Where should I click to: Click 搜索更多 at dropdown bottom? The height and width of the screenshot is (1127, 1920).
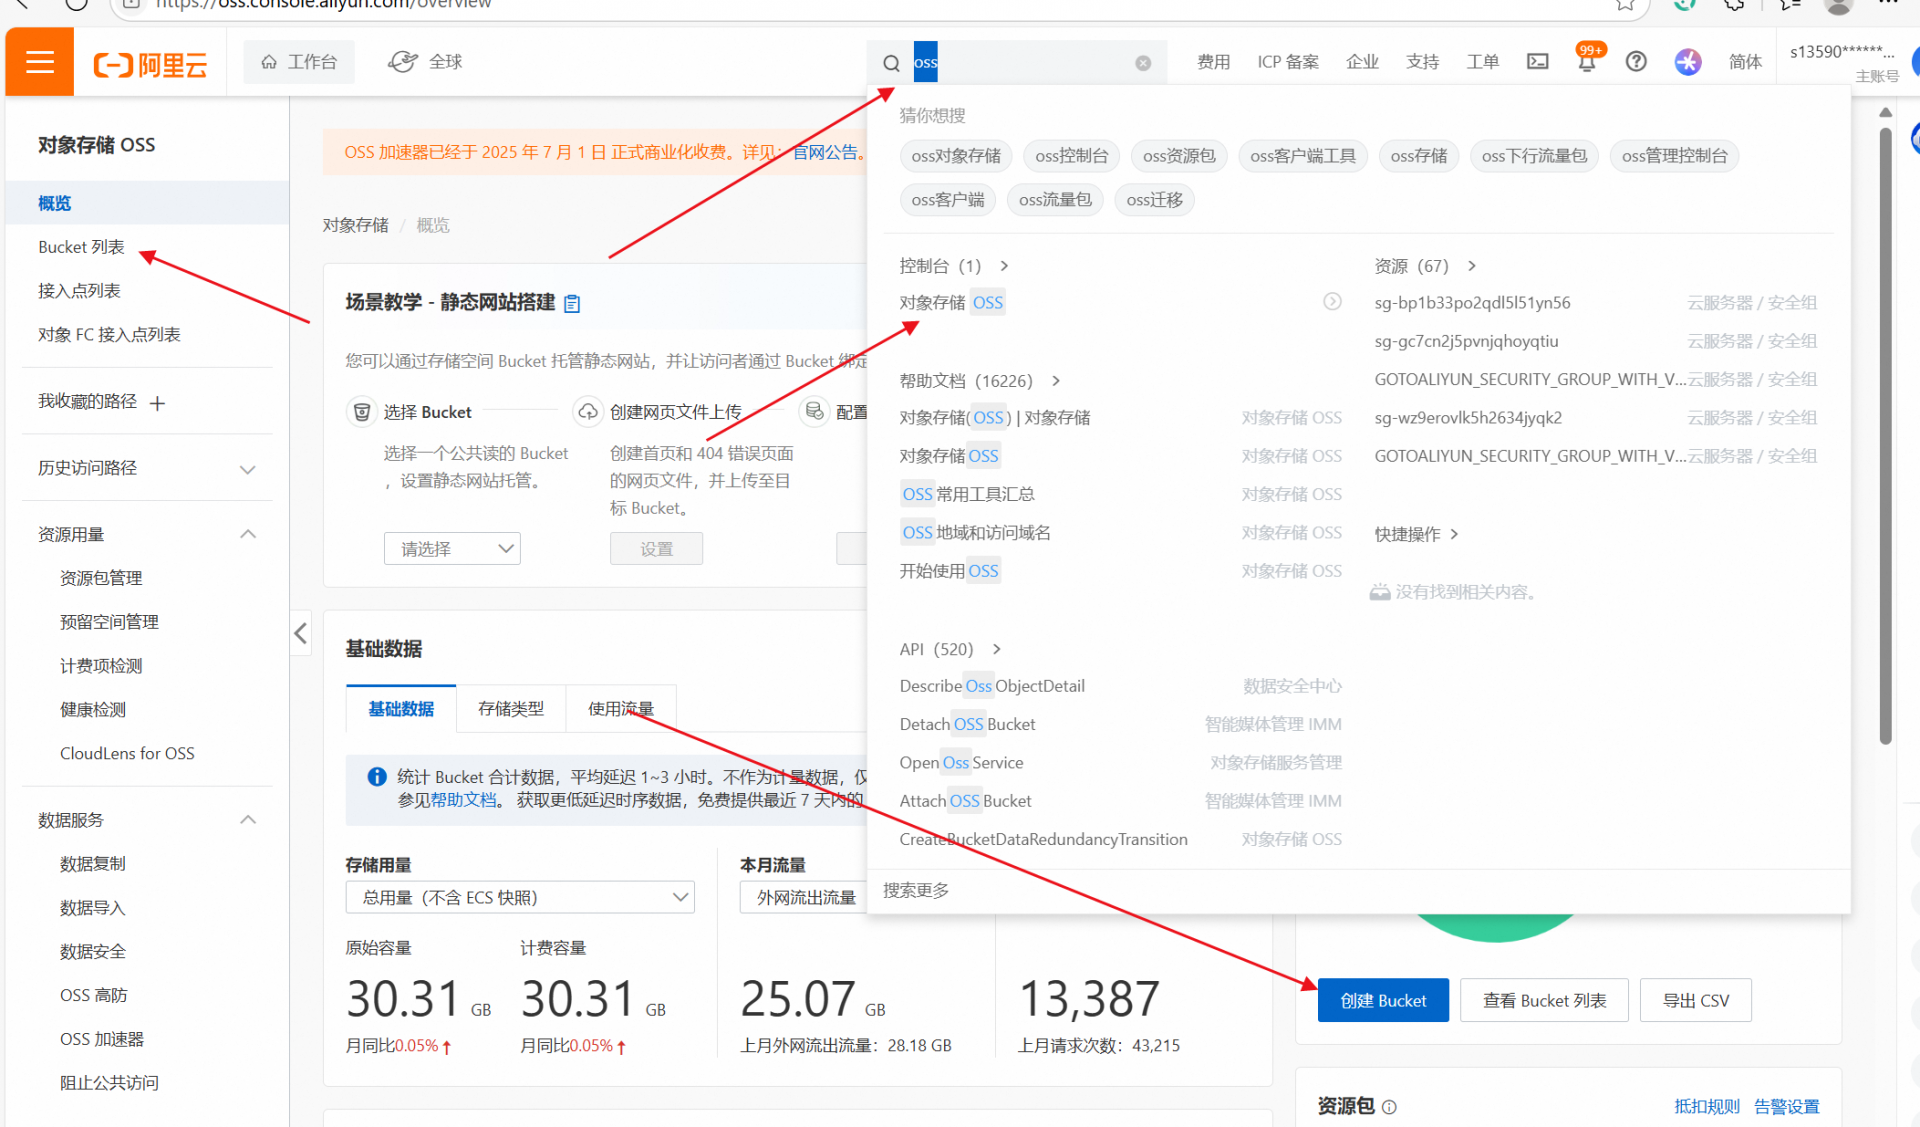(x=916, y=891)
